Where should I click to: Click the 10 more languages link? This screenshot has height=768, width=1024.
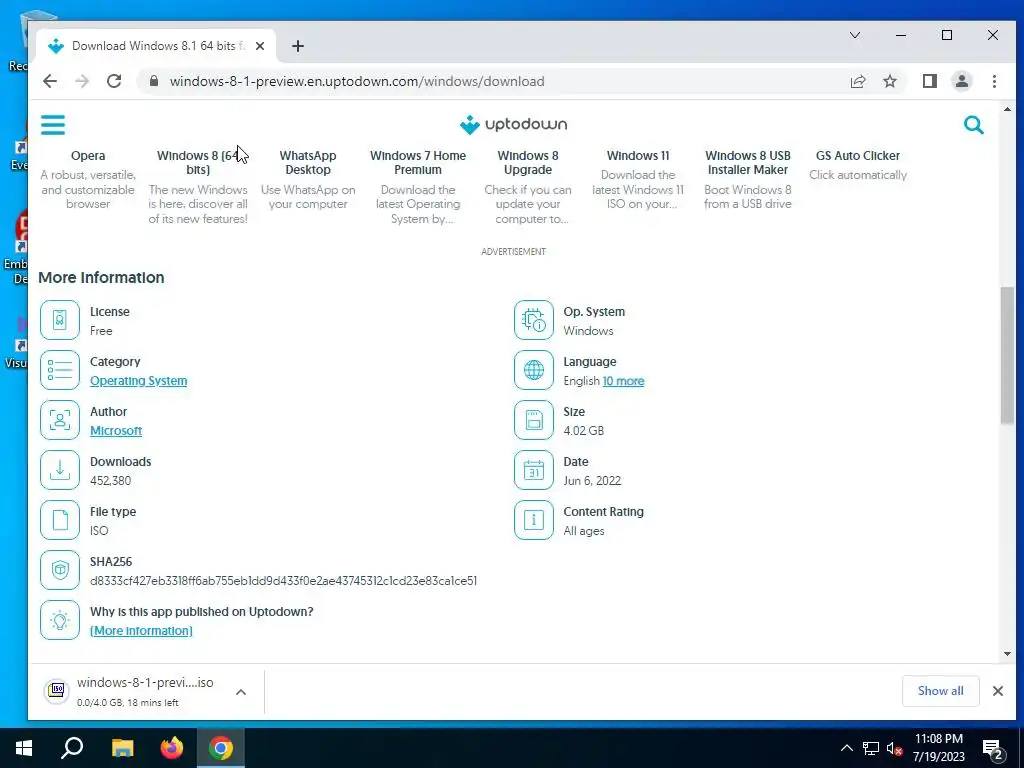click(623, 381)
